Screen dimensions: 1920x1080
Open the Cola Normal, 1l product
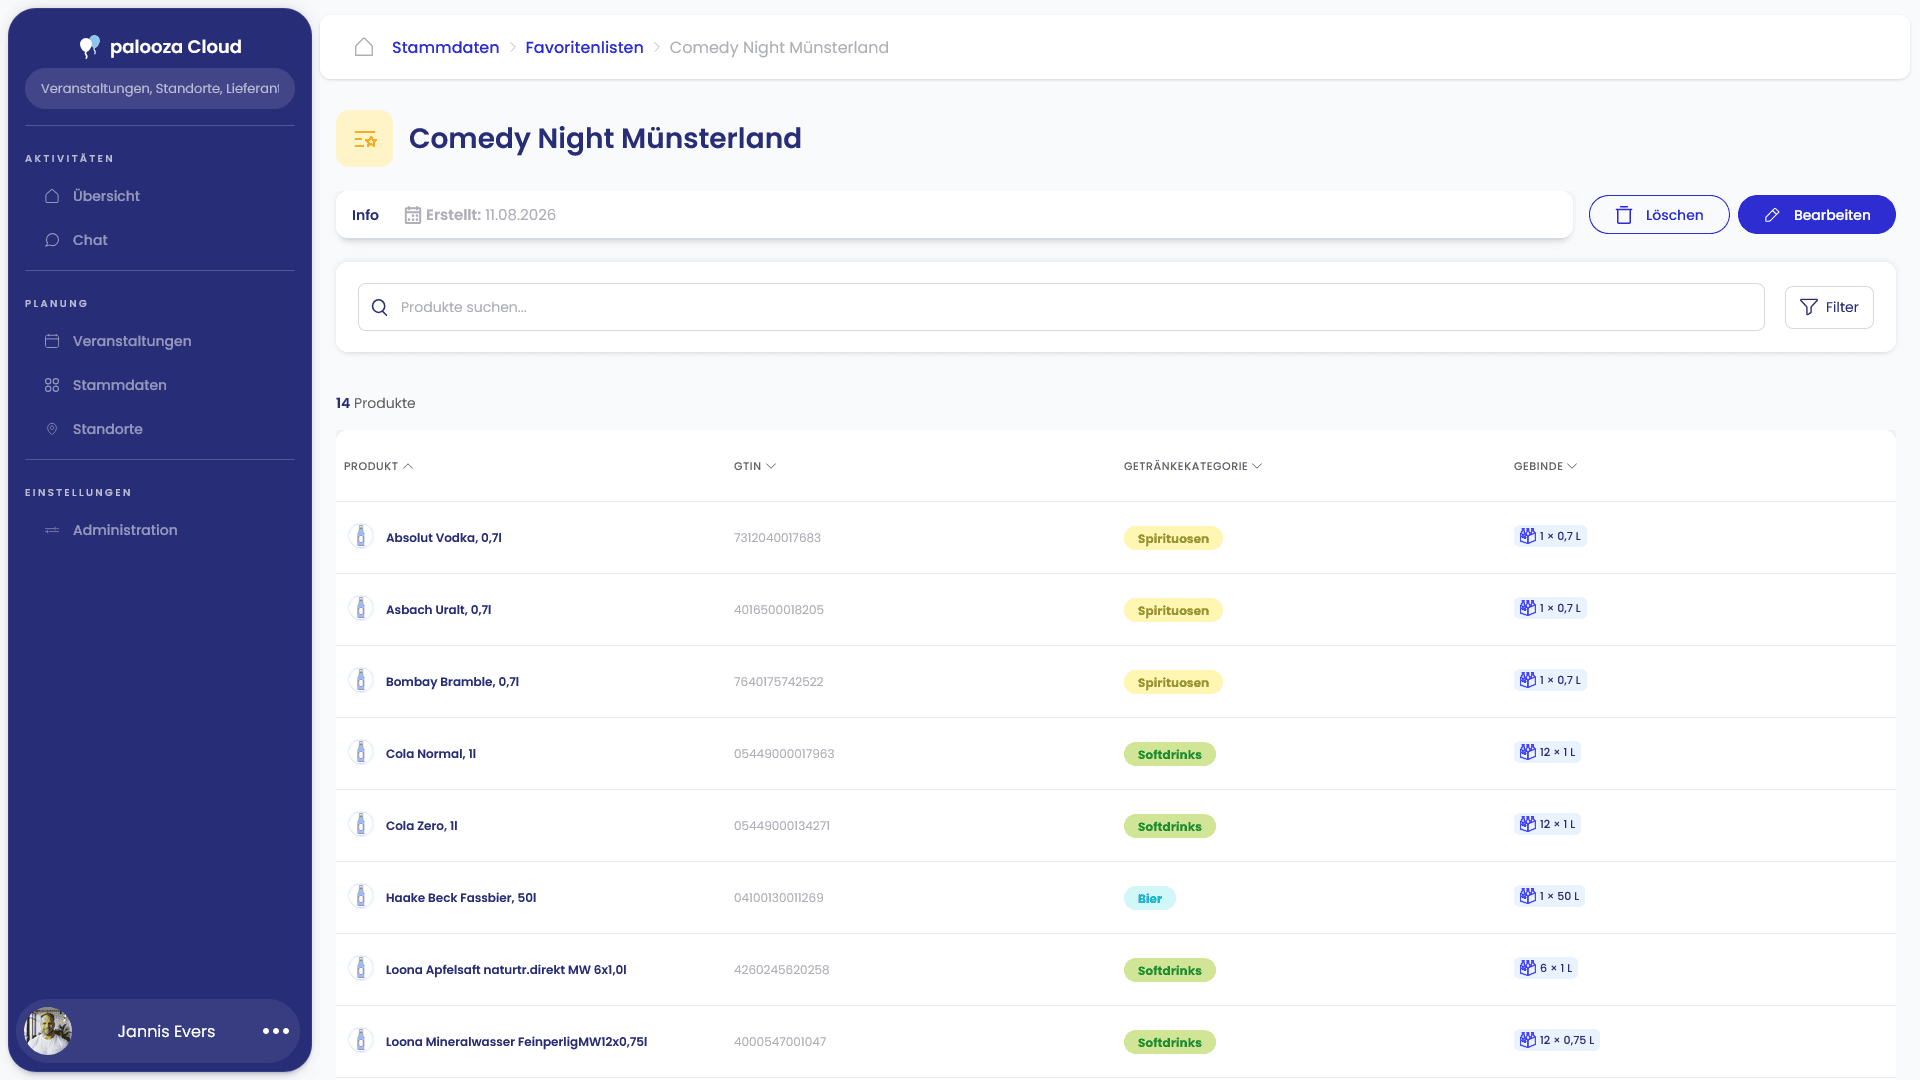pyautogui.click(x=431, y=754)
